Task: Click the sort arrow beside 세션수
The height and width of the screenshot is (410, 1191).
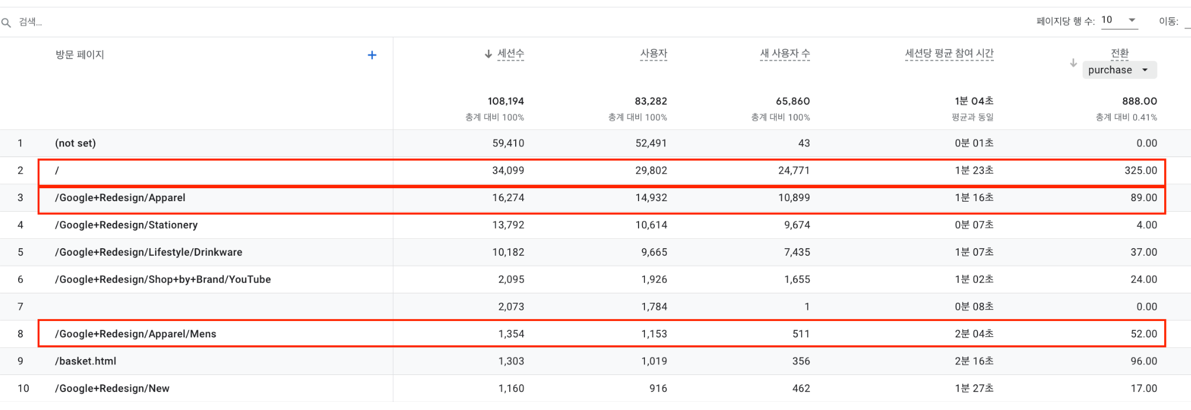Action: coord(488,54)
